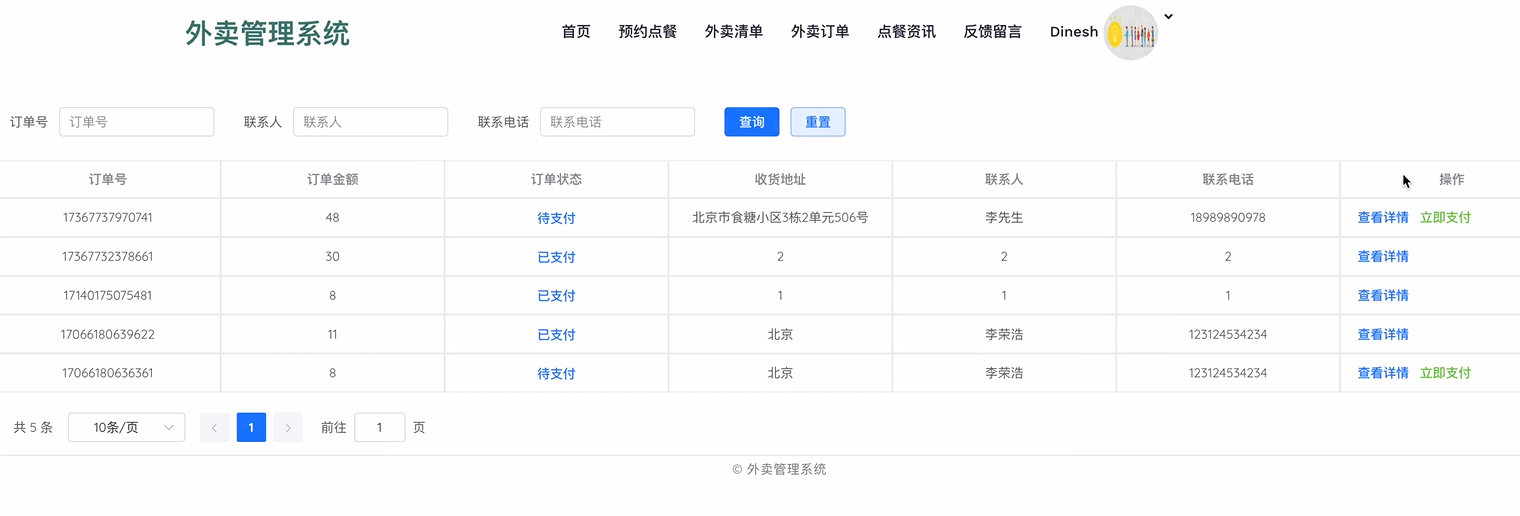Click footer text © 外卖管理系统
The height and width of the screenshot is (516, 1520).
coord(779,469)
